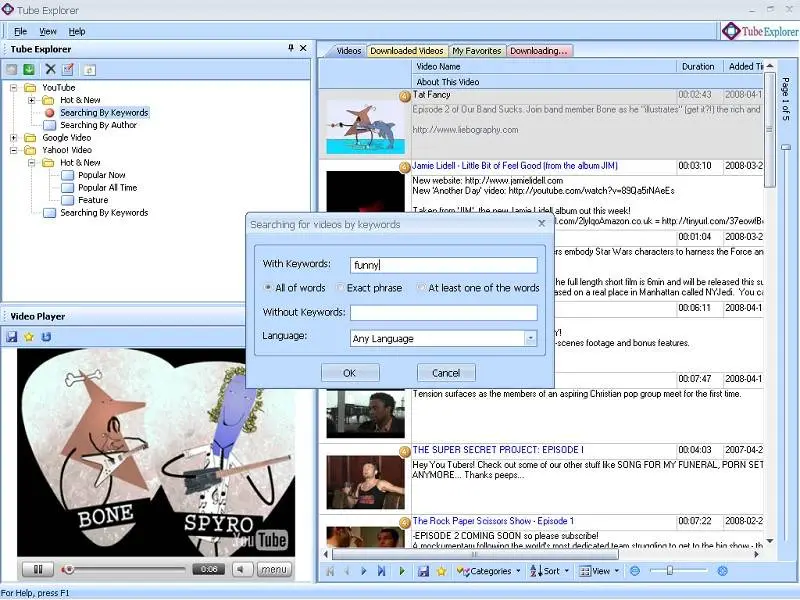Switch to the My Favorites tab

click(x=477, y=51)
